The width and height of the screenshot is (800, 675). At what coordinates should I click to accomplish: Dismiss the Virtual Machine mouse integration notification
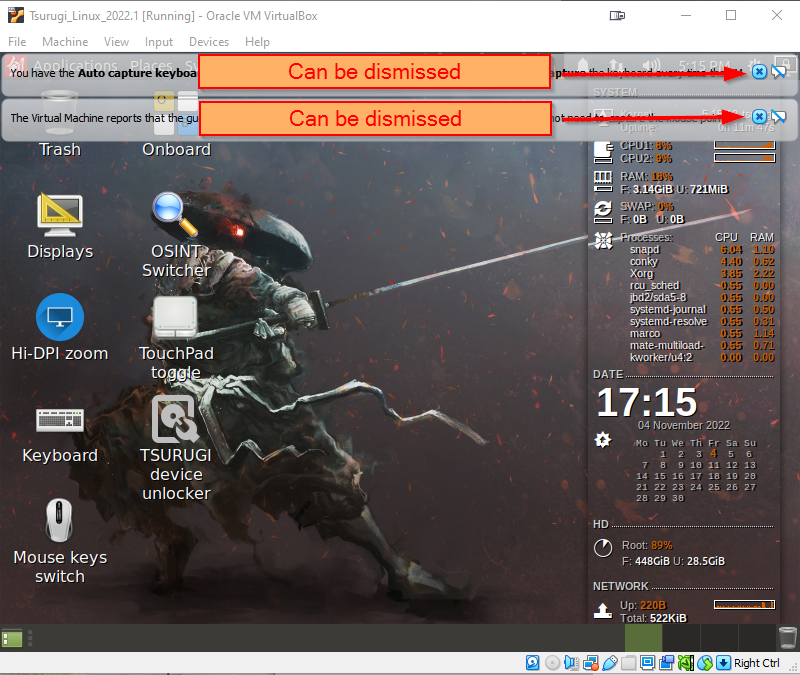(759, 116)
